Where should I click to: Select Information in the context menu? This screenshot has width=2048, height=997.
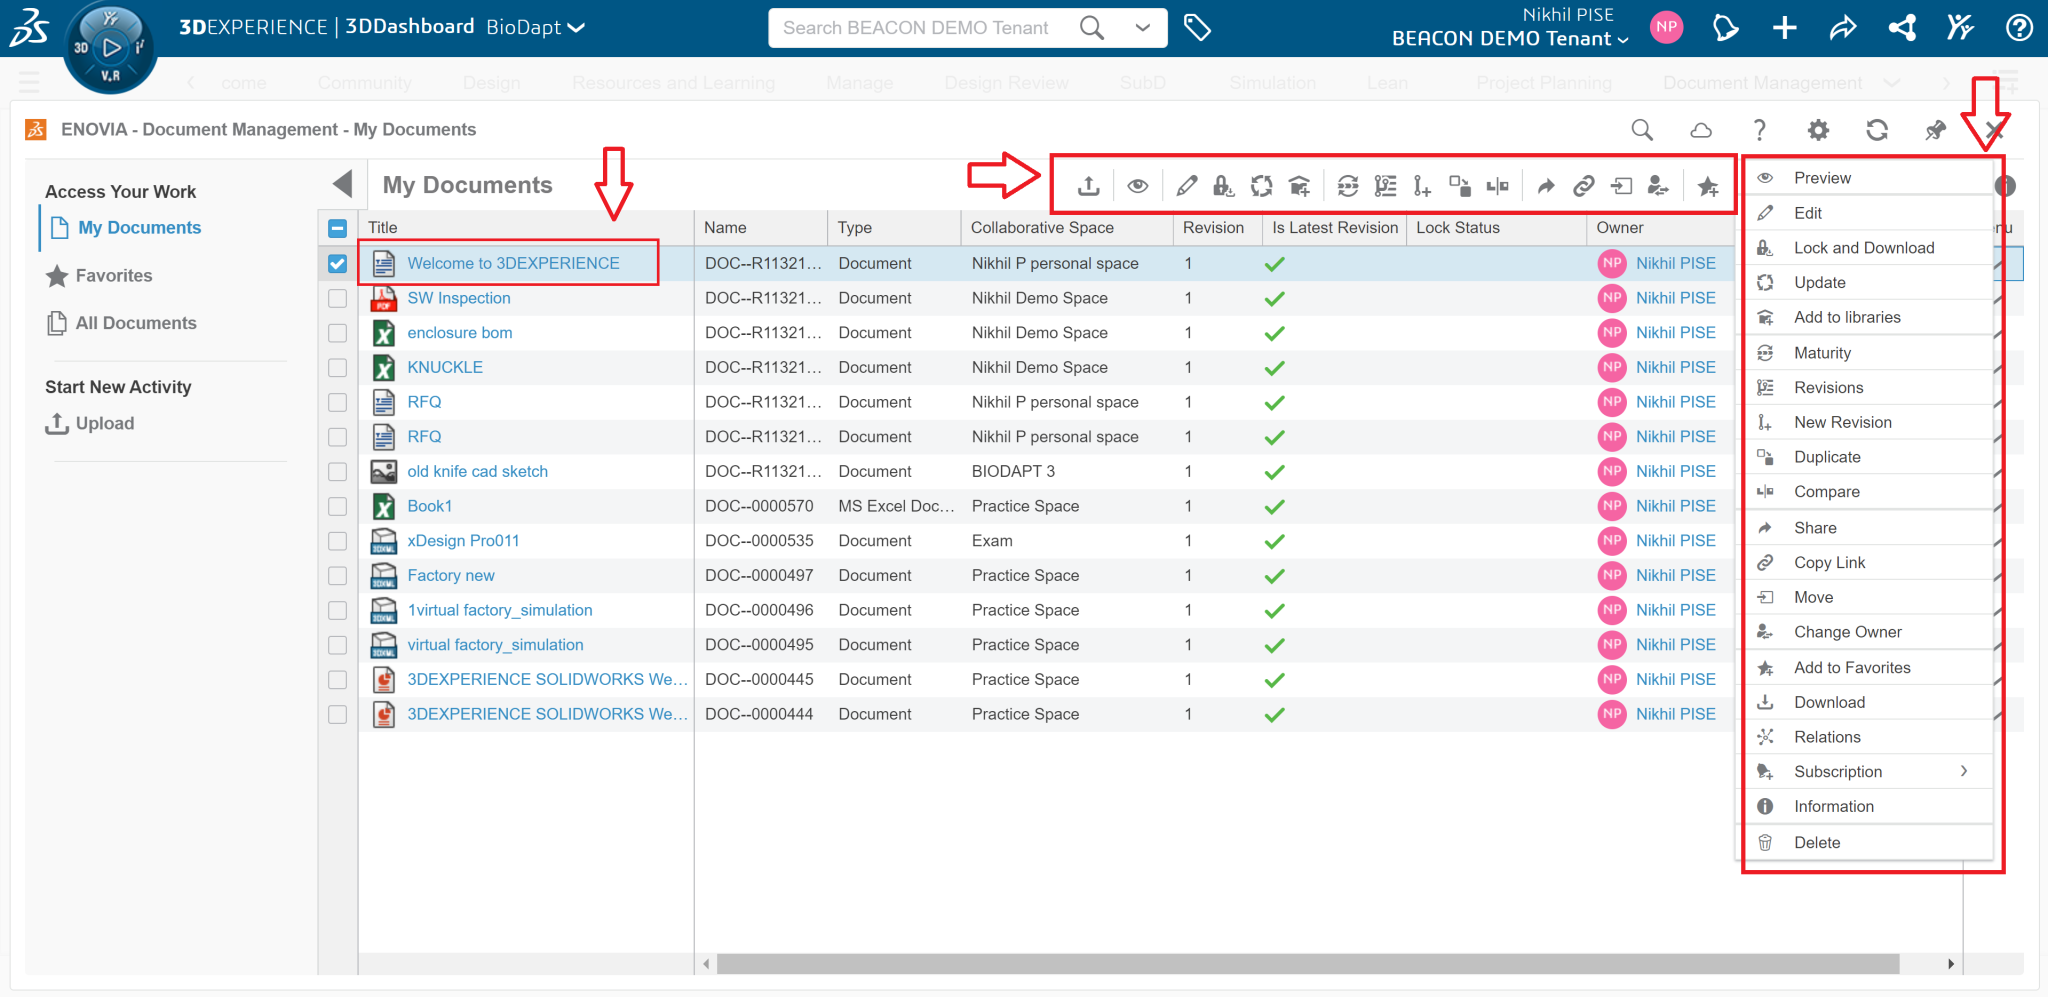tap(1864, 806)
